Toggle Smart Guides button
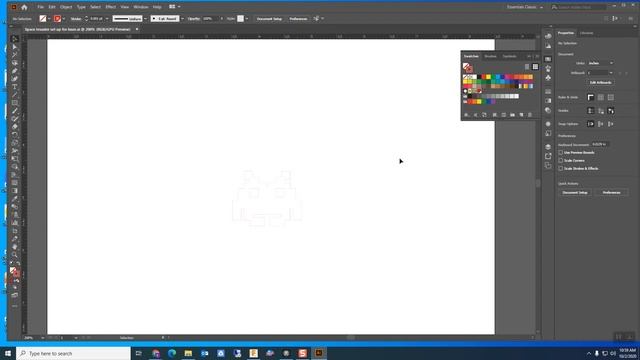Screen dimensions: 640x360 point(611,111)
